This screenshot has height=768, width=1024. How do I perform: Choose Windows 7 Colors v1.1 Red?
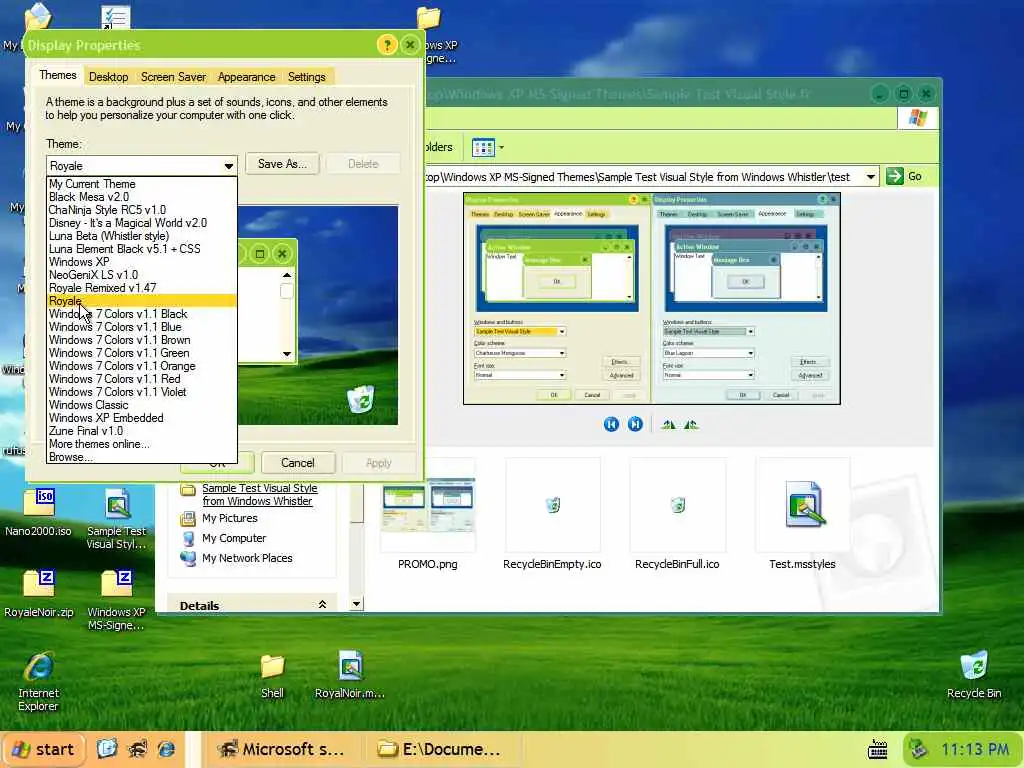[142, 379]
